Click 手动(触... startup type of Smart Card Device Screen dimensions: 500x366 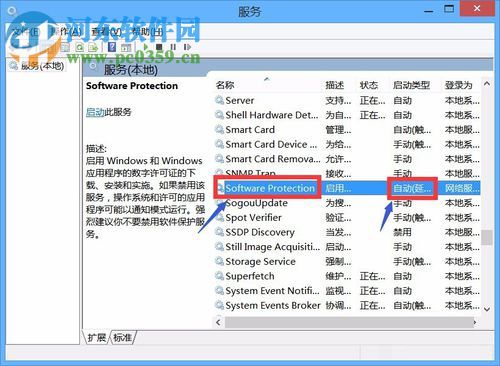coord(412,144)
